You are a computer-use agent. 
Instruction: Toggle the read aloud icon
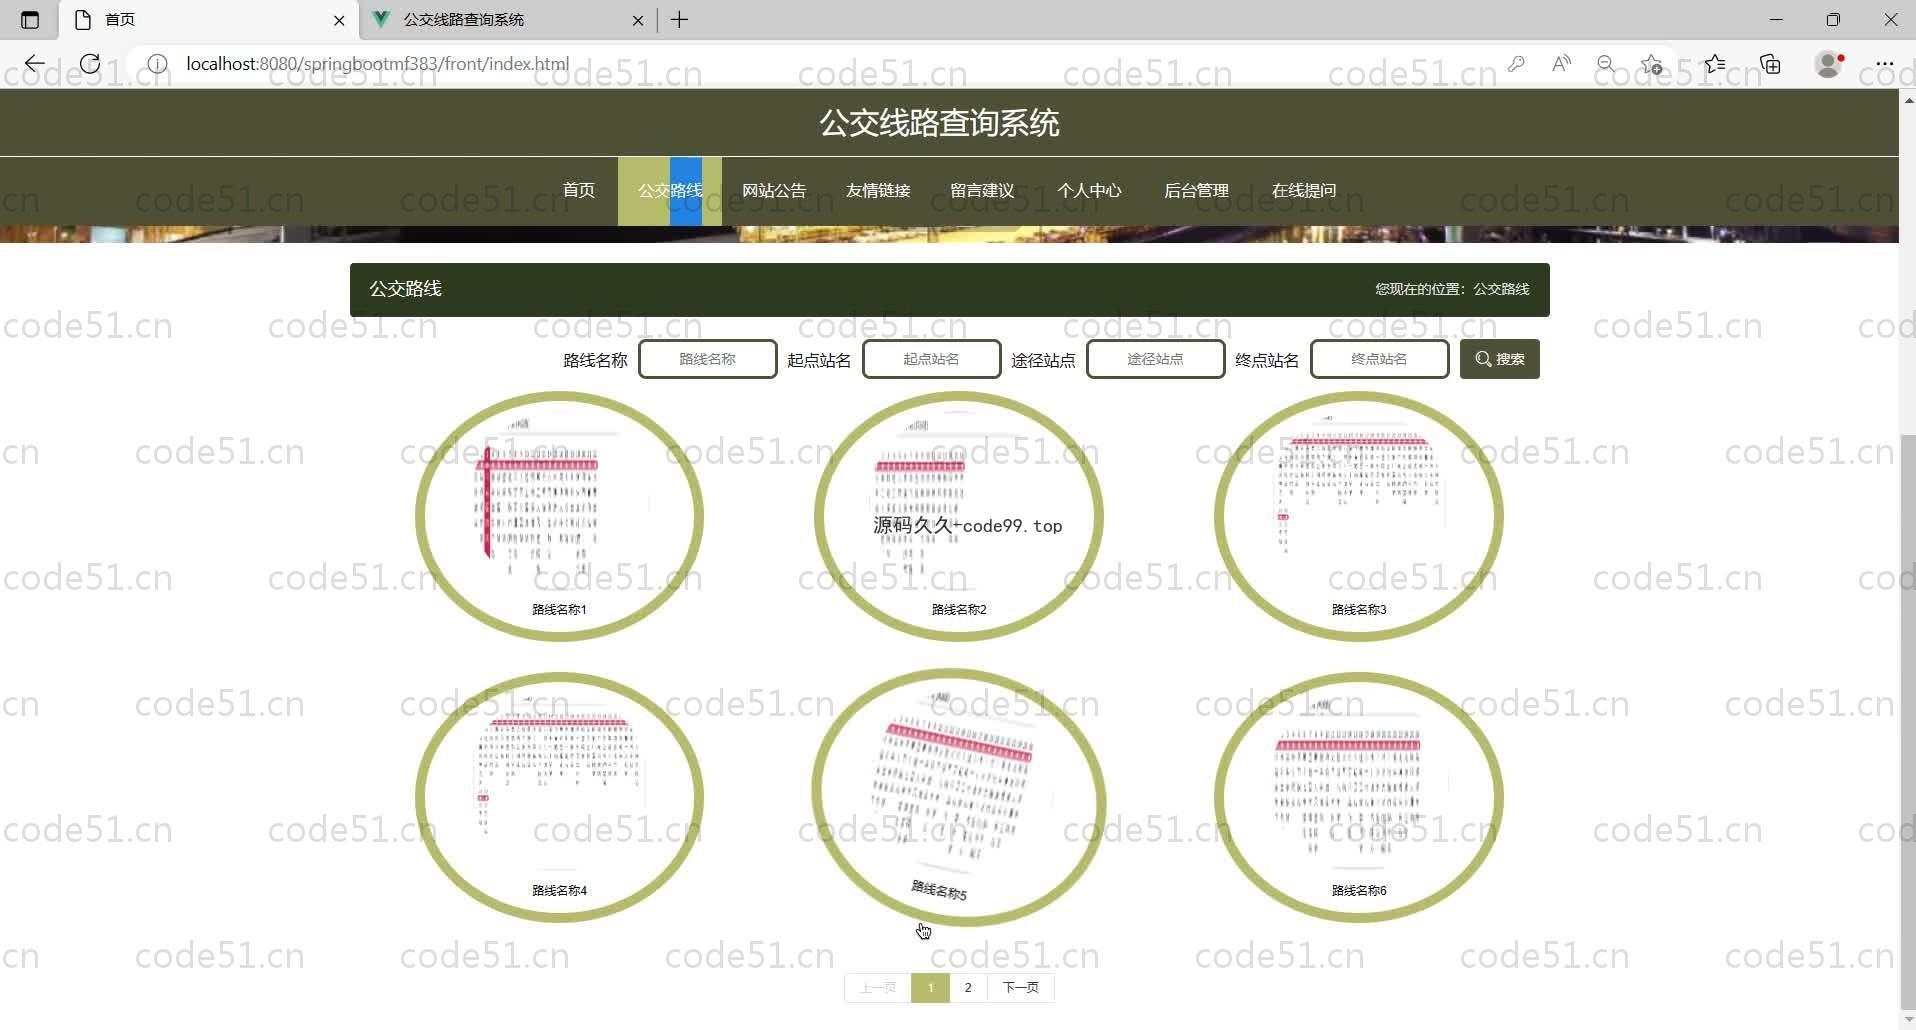click(x=1561, y=64)
